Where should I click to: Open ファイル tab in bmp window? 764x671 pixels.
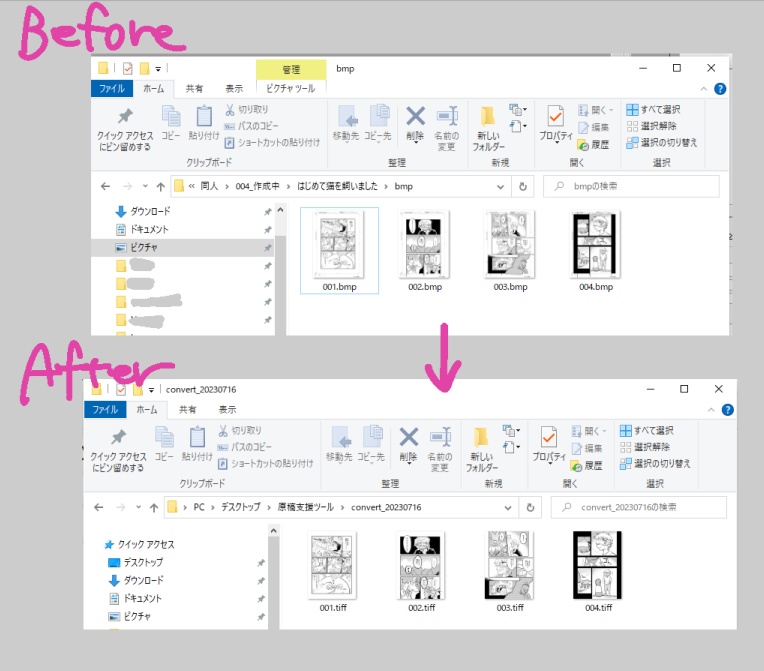point(112,89)
